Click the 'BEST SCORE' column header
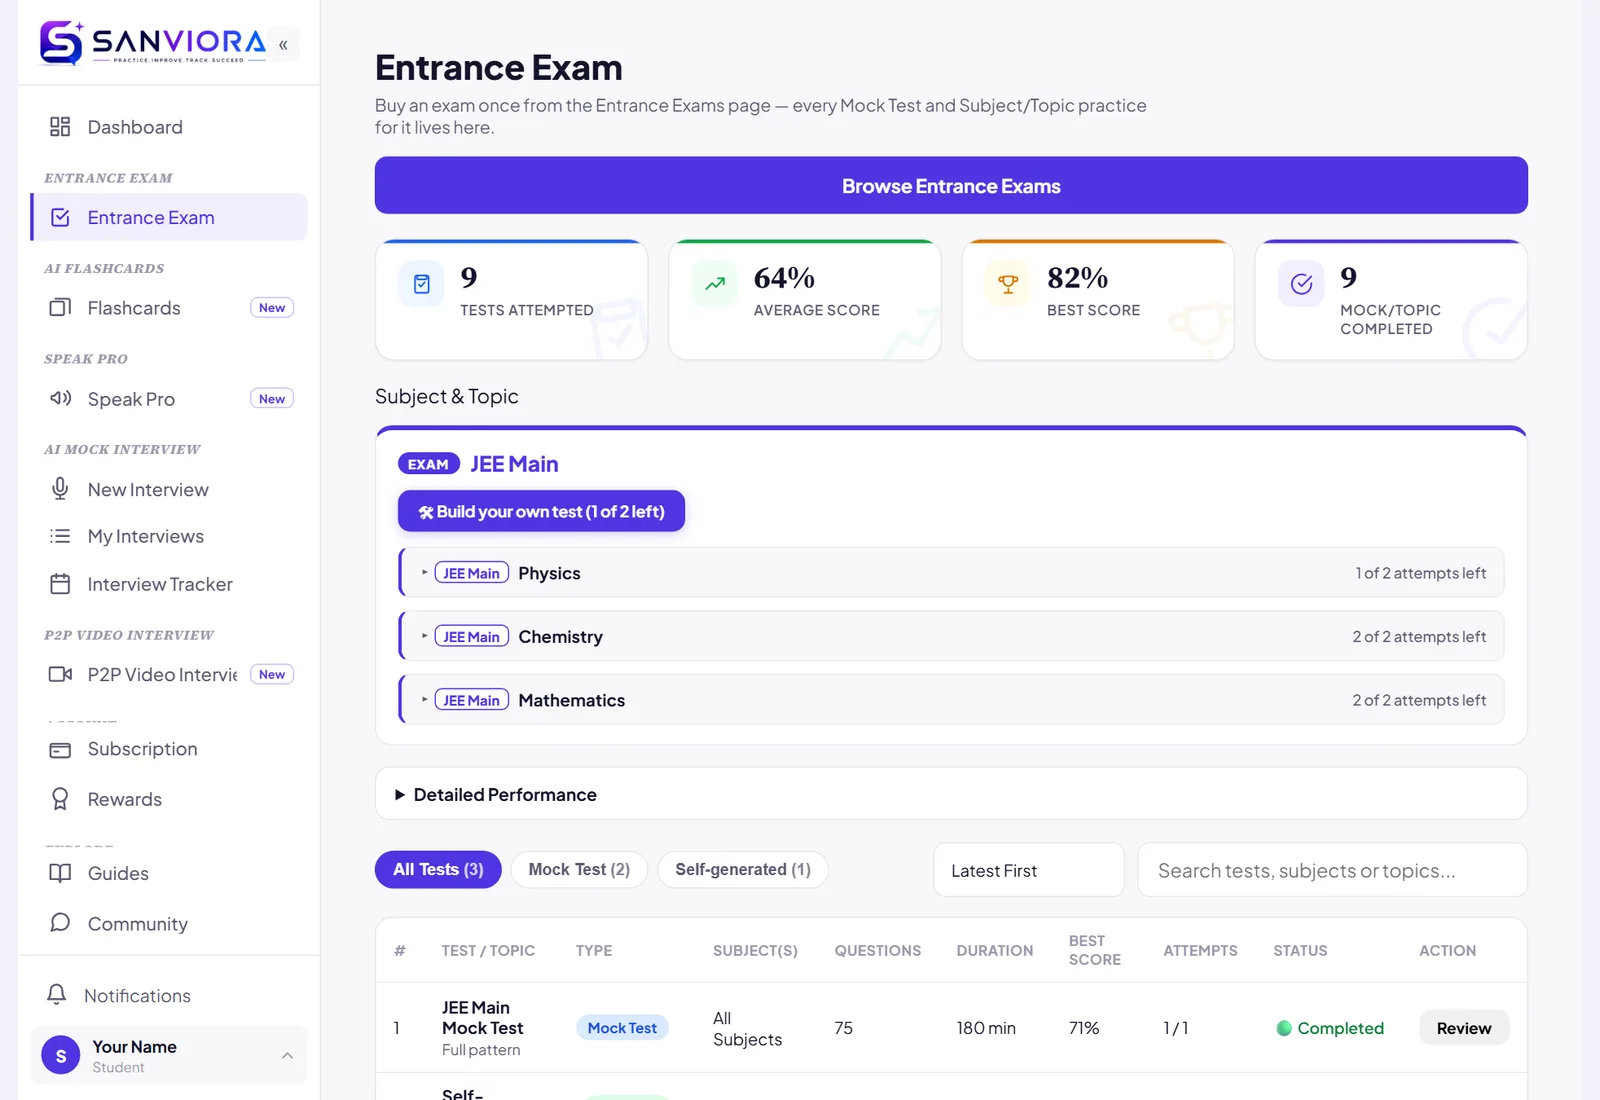Viewport: 1600px width, 1100px height. [x=1094, y=950]
